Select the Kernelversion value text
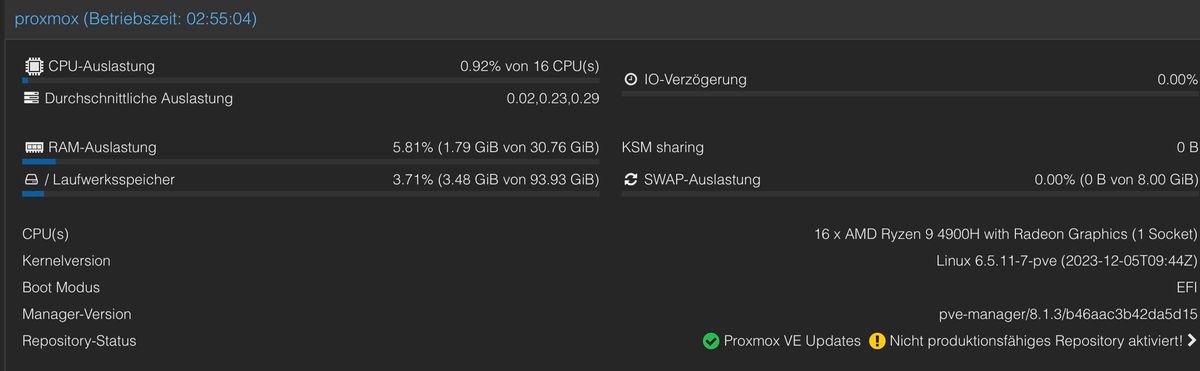 coord(1066,261)
